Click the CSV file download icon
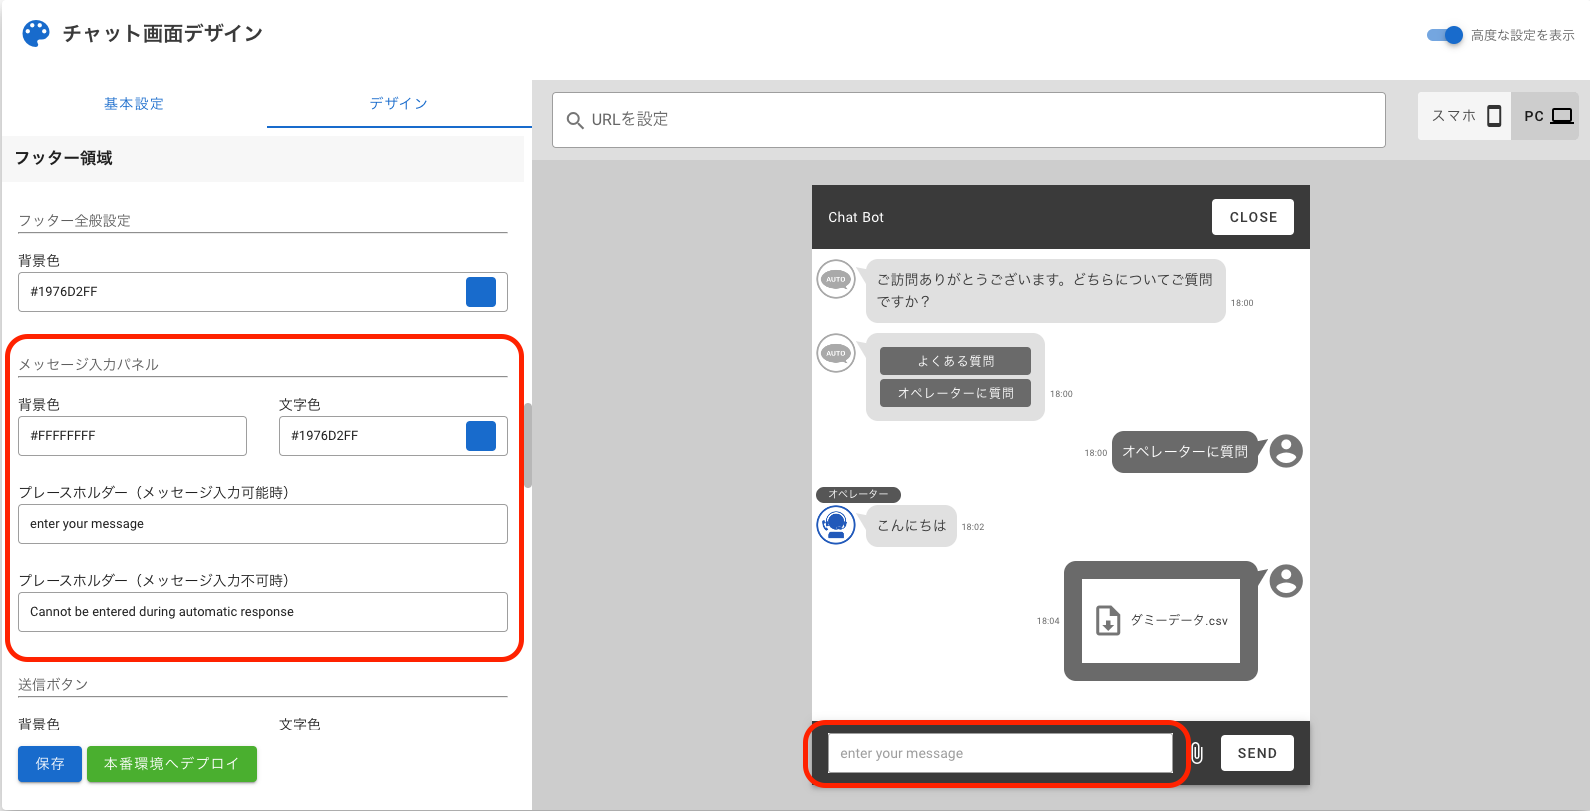The height and width of the screenshot is (811, 1590). point(1108,621)
